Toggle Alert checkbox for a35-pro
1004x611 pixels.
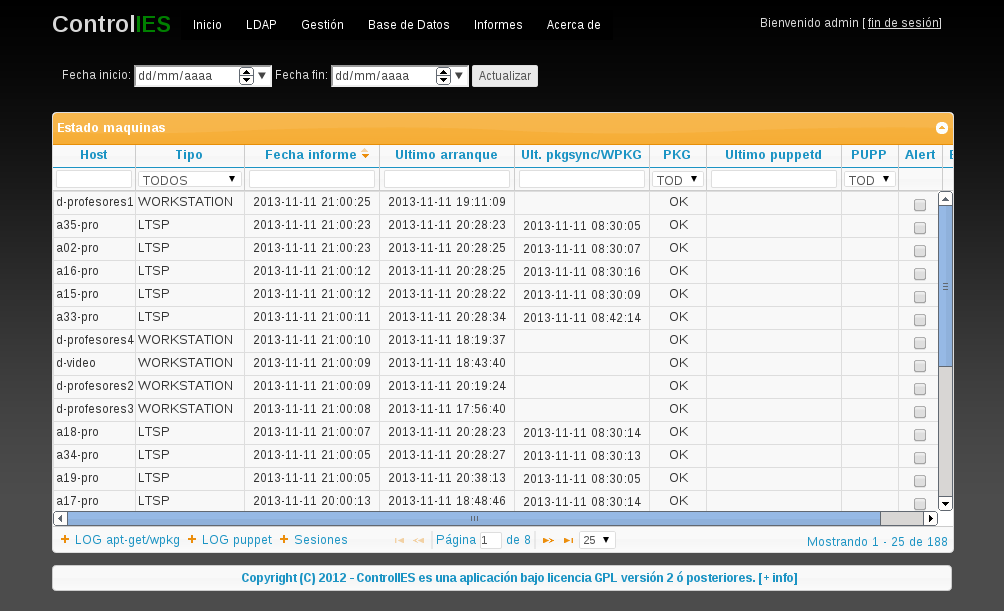click(x=920, y=228)
